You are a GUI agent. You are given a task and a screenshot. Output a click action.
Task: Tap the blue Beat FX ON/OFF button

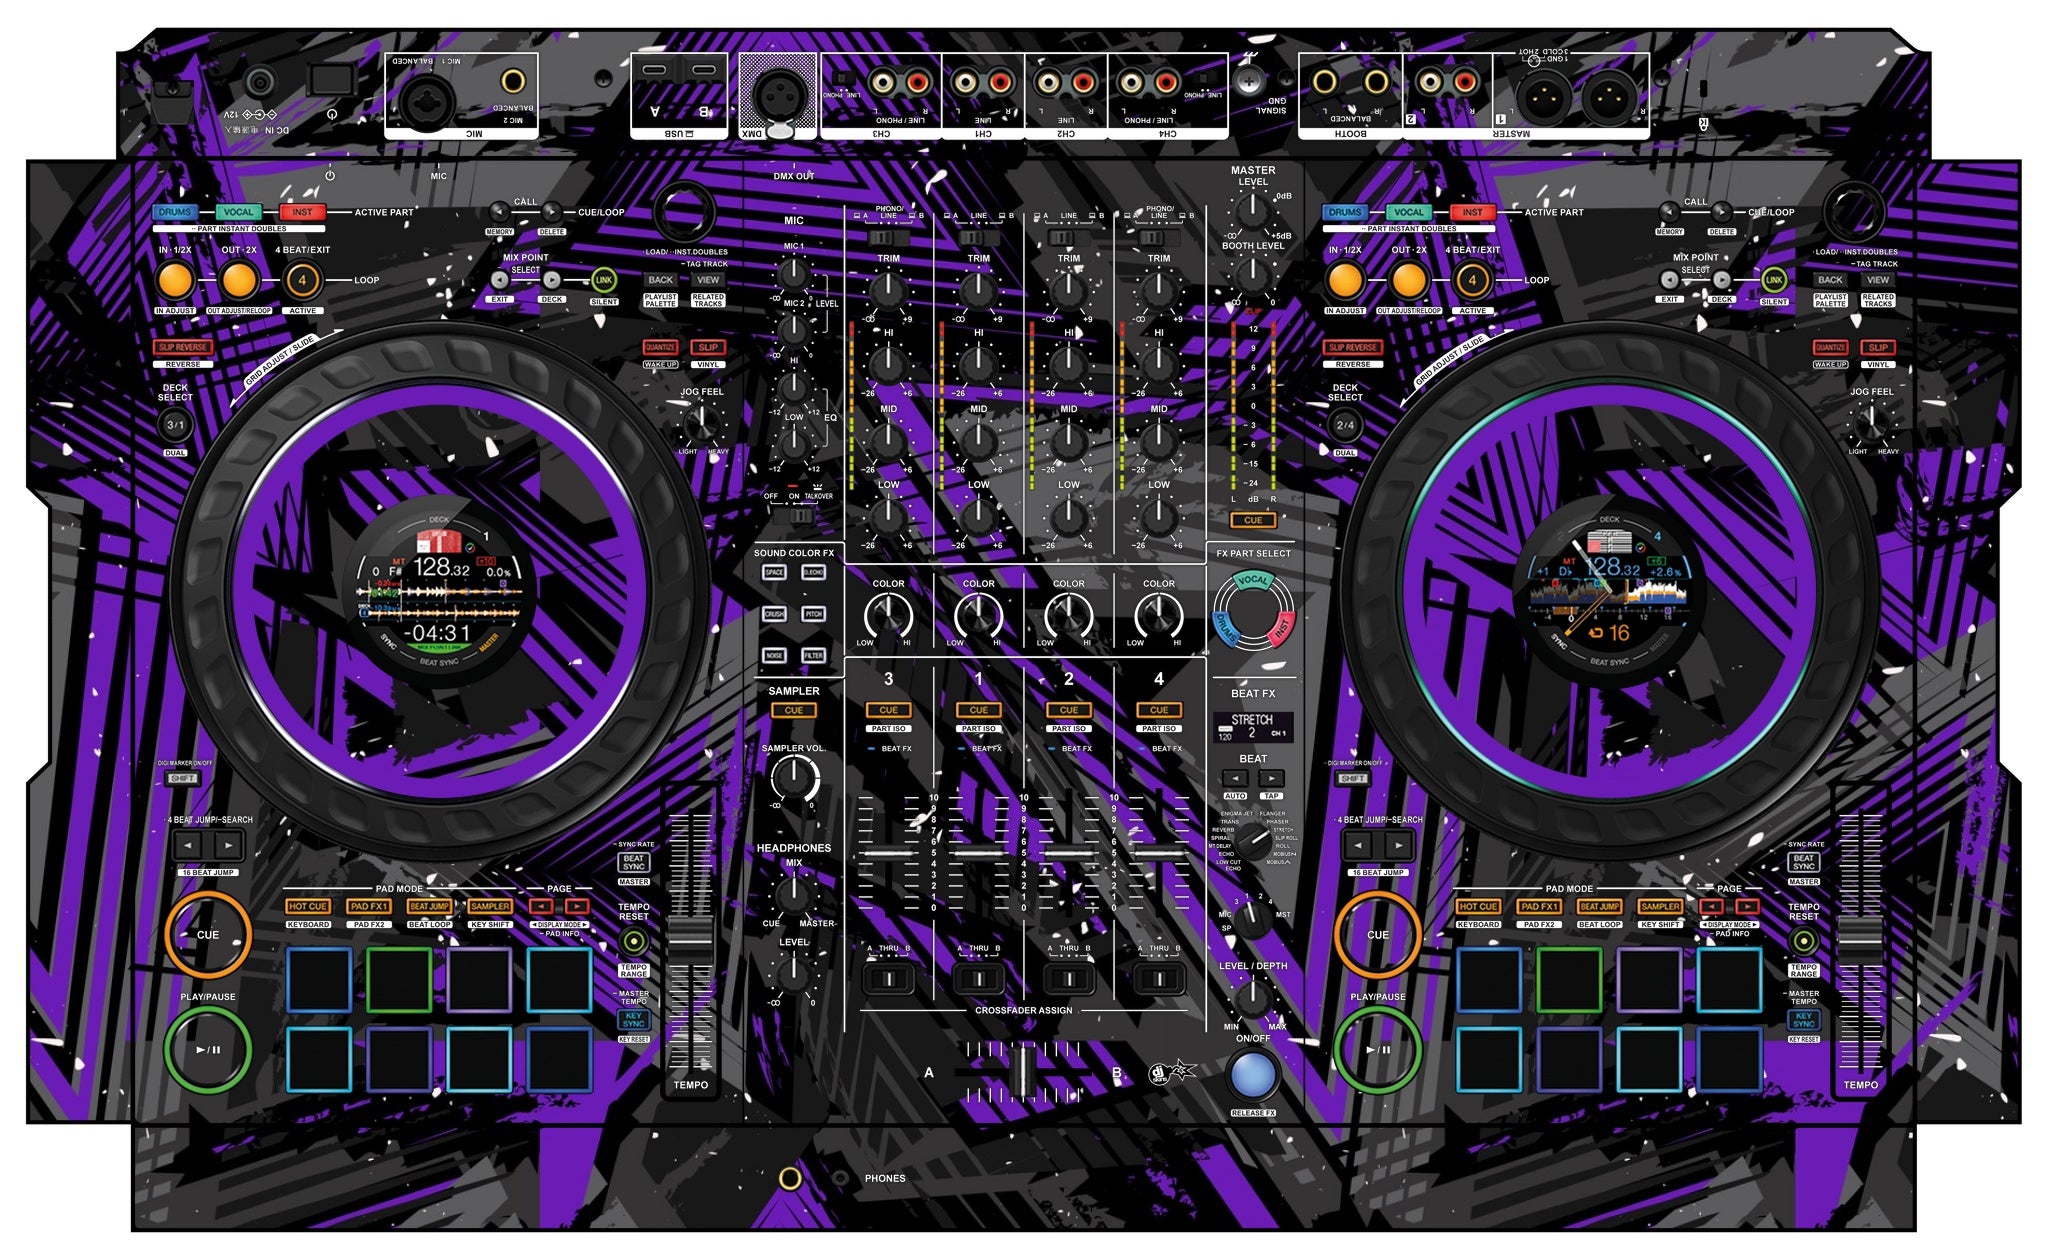pyautogui.click(x=1253, y=1076)
